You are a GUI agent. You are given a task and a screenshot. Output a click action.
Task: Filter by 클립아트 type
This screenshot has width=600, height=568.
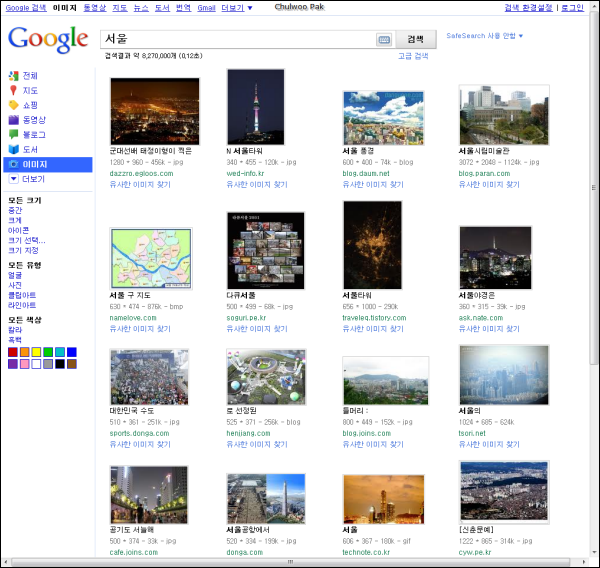(x=22, y=295)
